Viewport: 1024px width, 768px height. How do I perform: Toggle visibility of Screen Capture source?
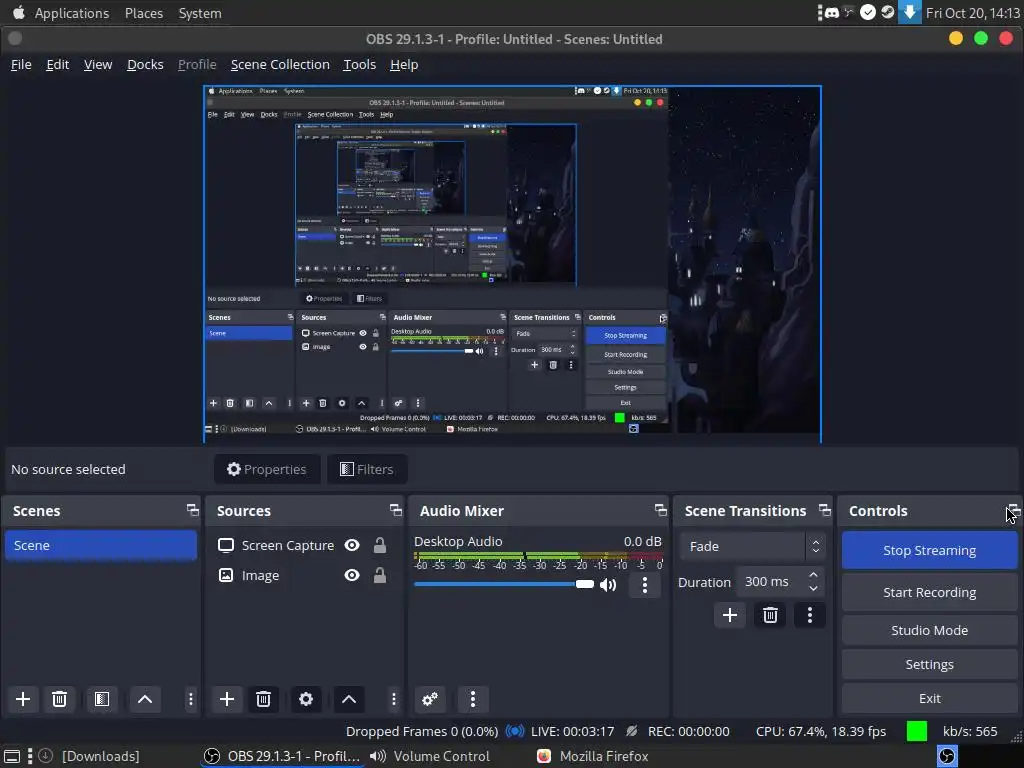tap(352, 545)
